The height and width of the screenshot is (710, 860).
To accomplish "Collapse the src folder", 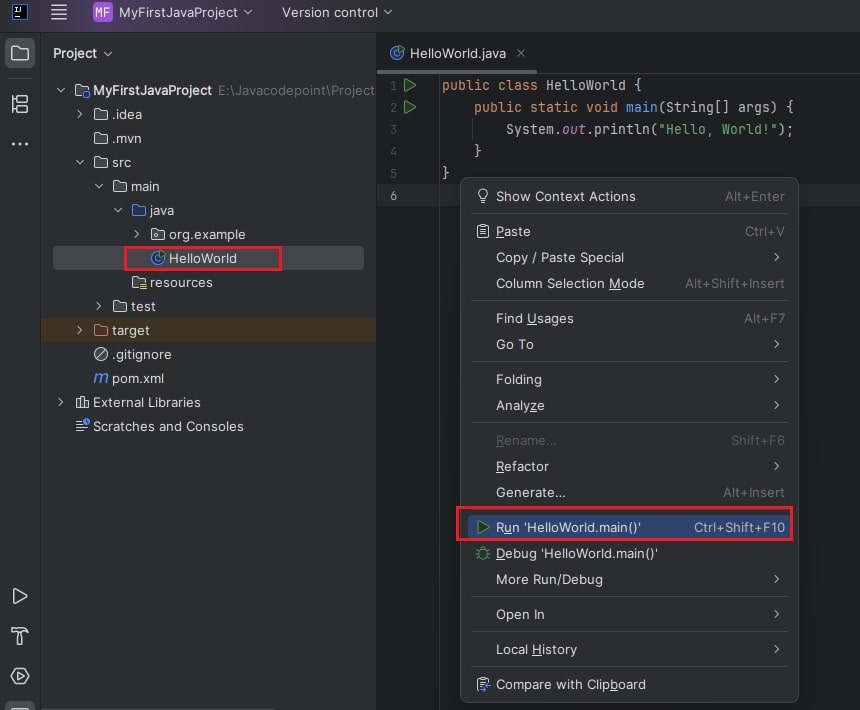I will click(x=80, y=162).
